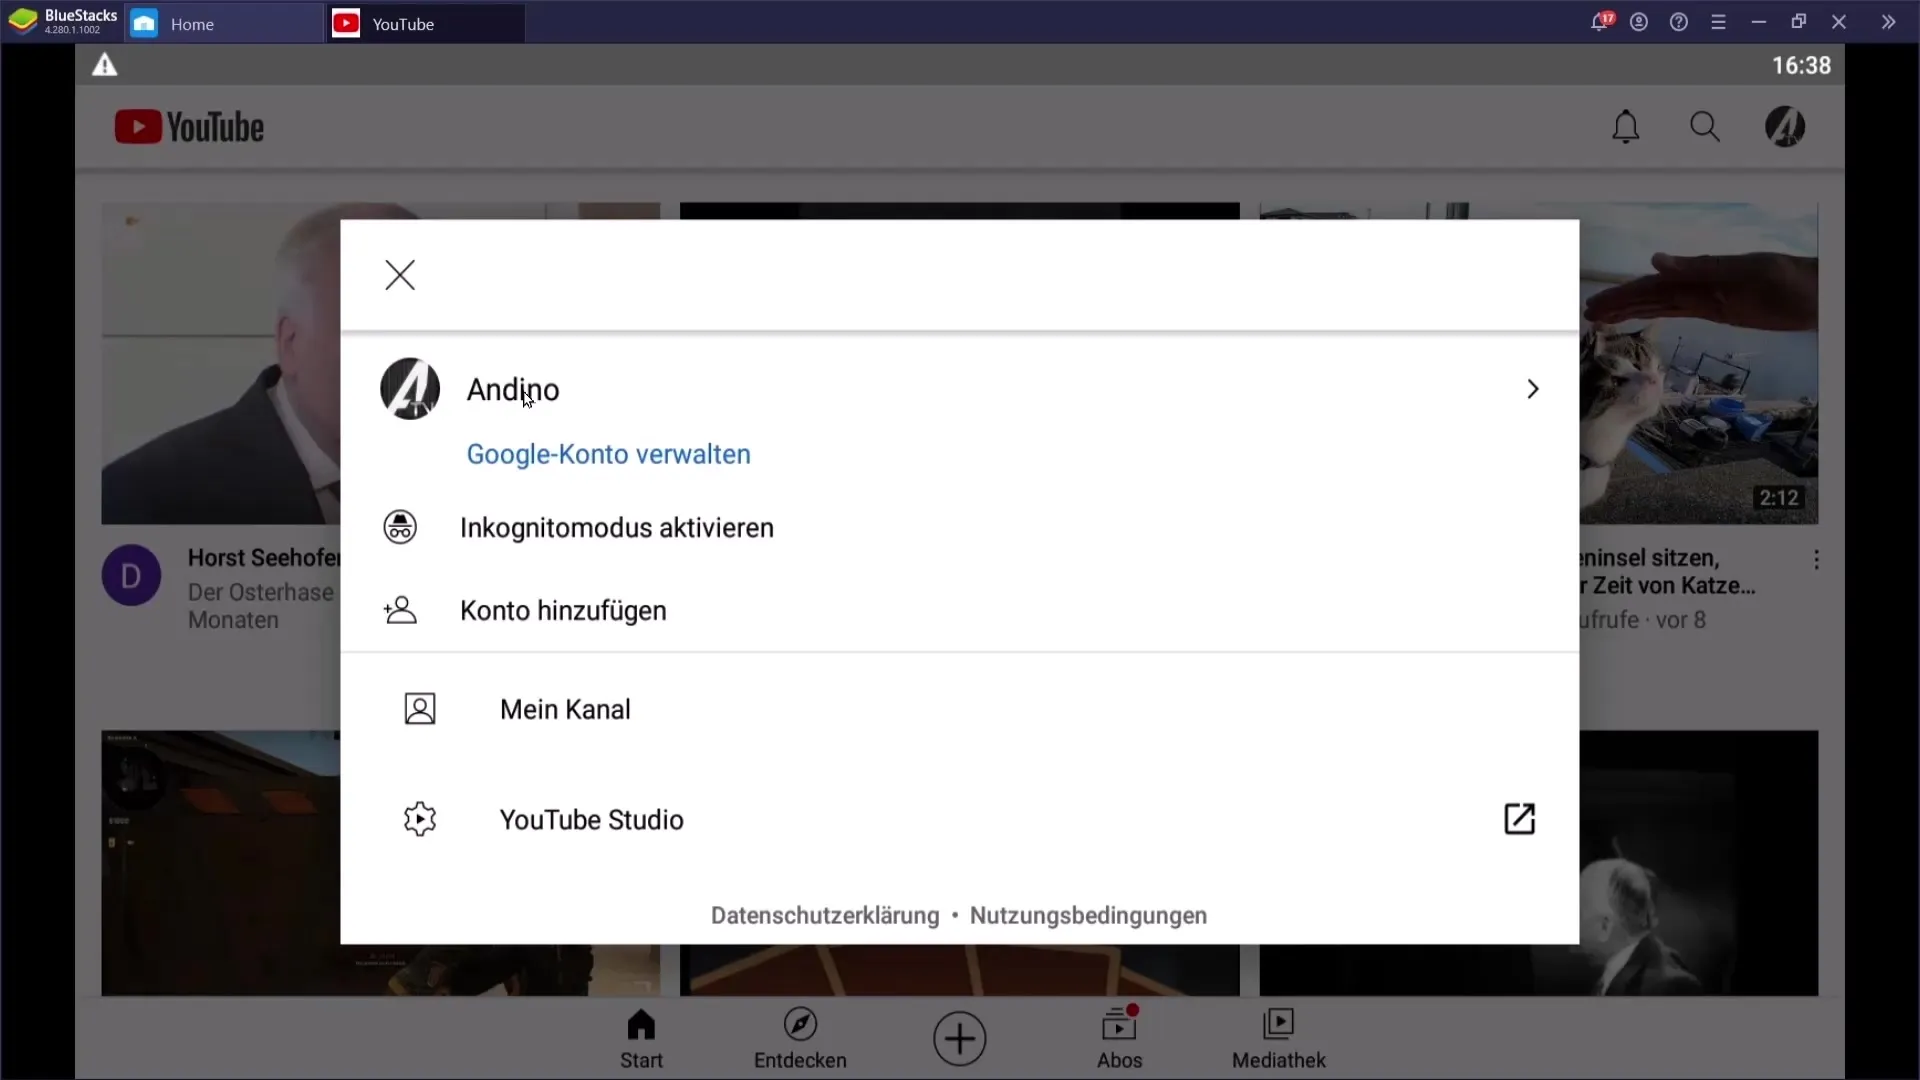This screenshot has width=1920, height=1080.
Task: Click the add account person icon
Action: coord(400,610)
